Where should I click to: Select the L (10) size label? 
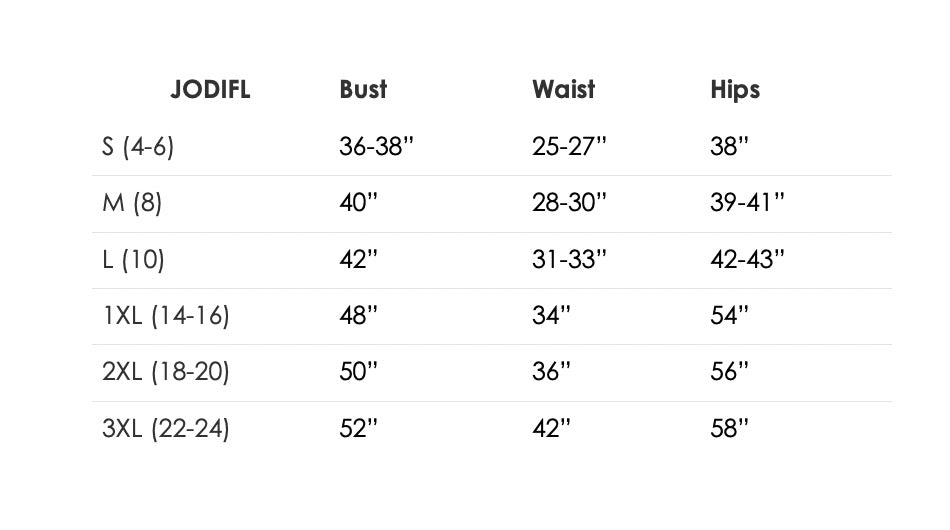[133, 260]
